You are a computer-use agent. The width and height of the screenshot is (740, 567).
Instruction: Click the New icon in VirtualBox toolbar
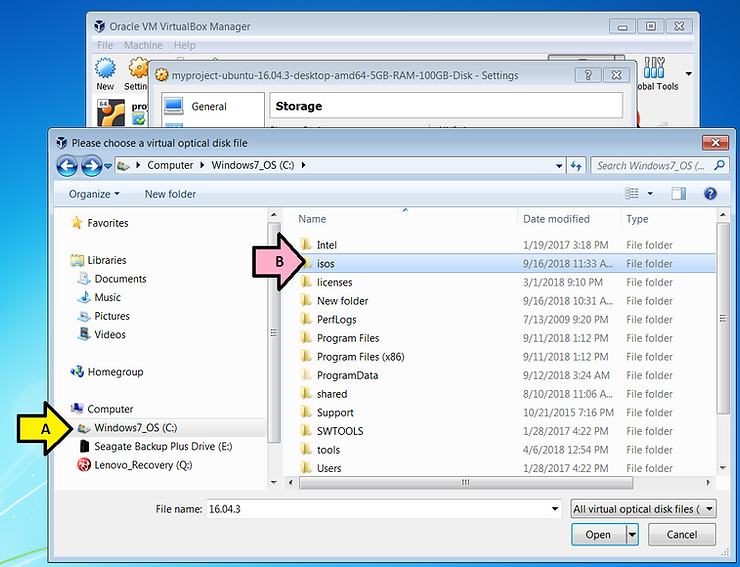(x=105, y=73)
